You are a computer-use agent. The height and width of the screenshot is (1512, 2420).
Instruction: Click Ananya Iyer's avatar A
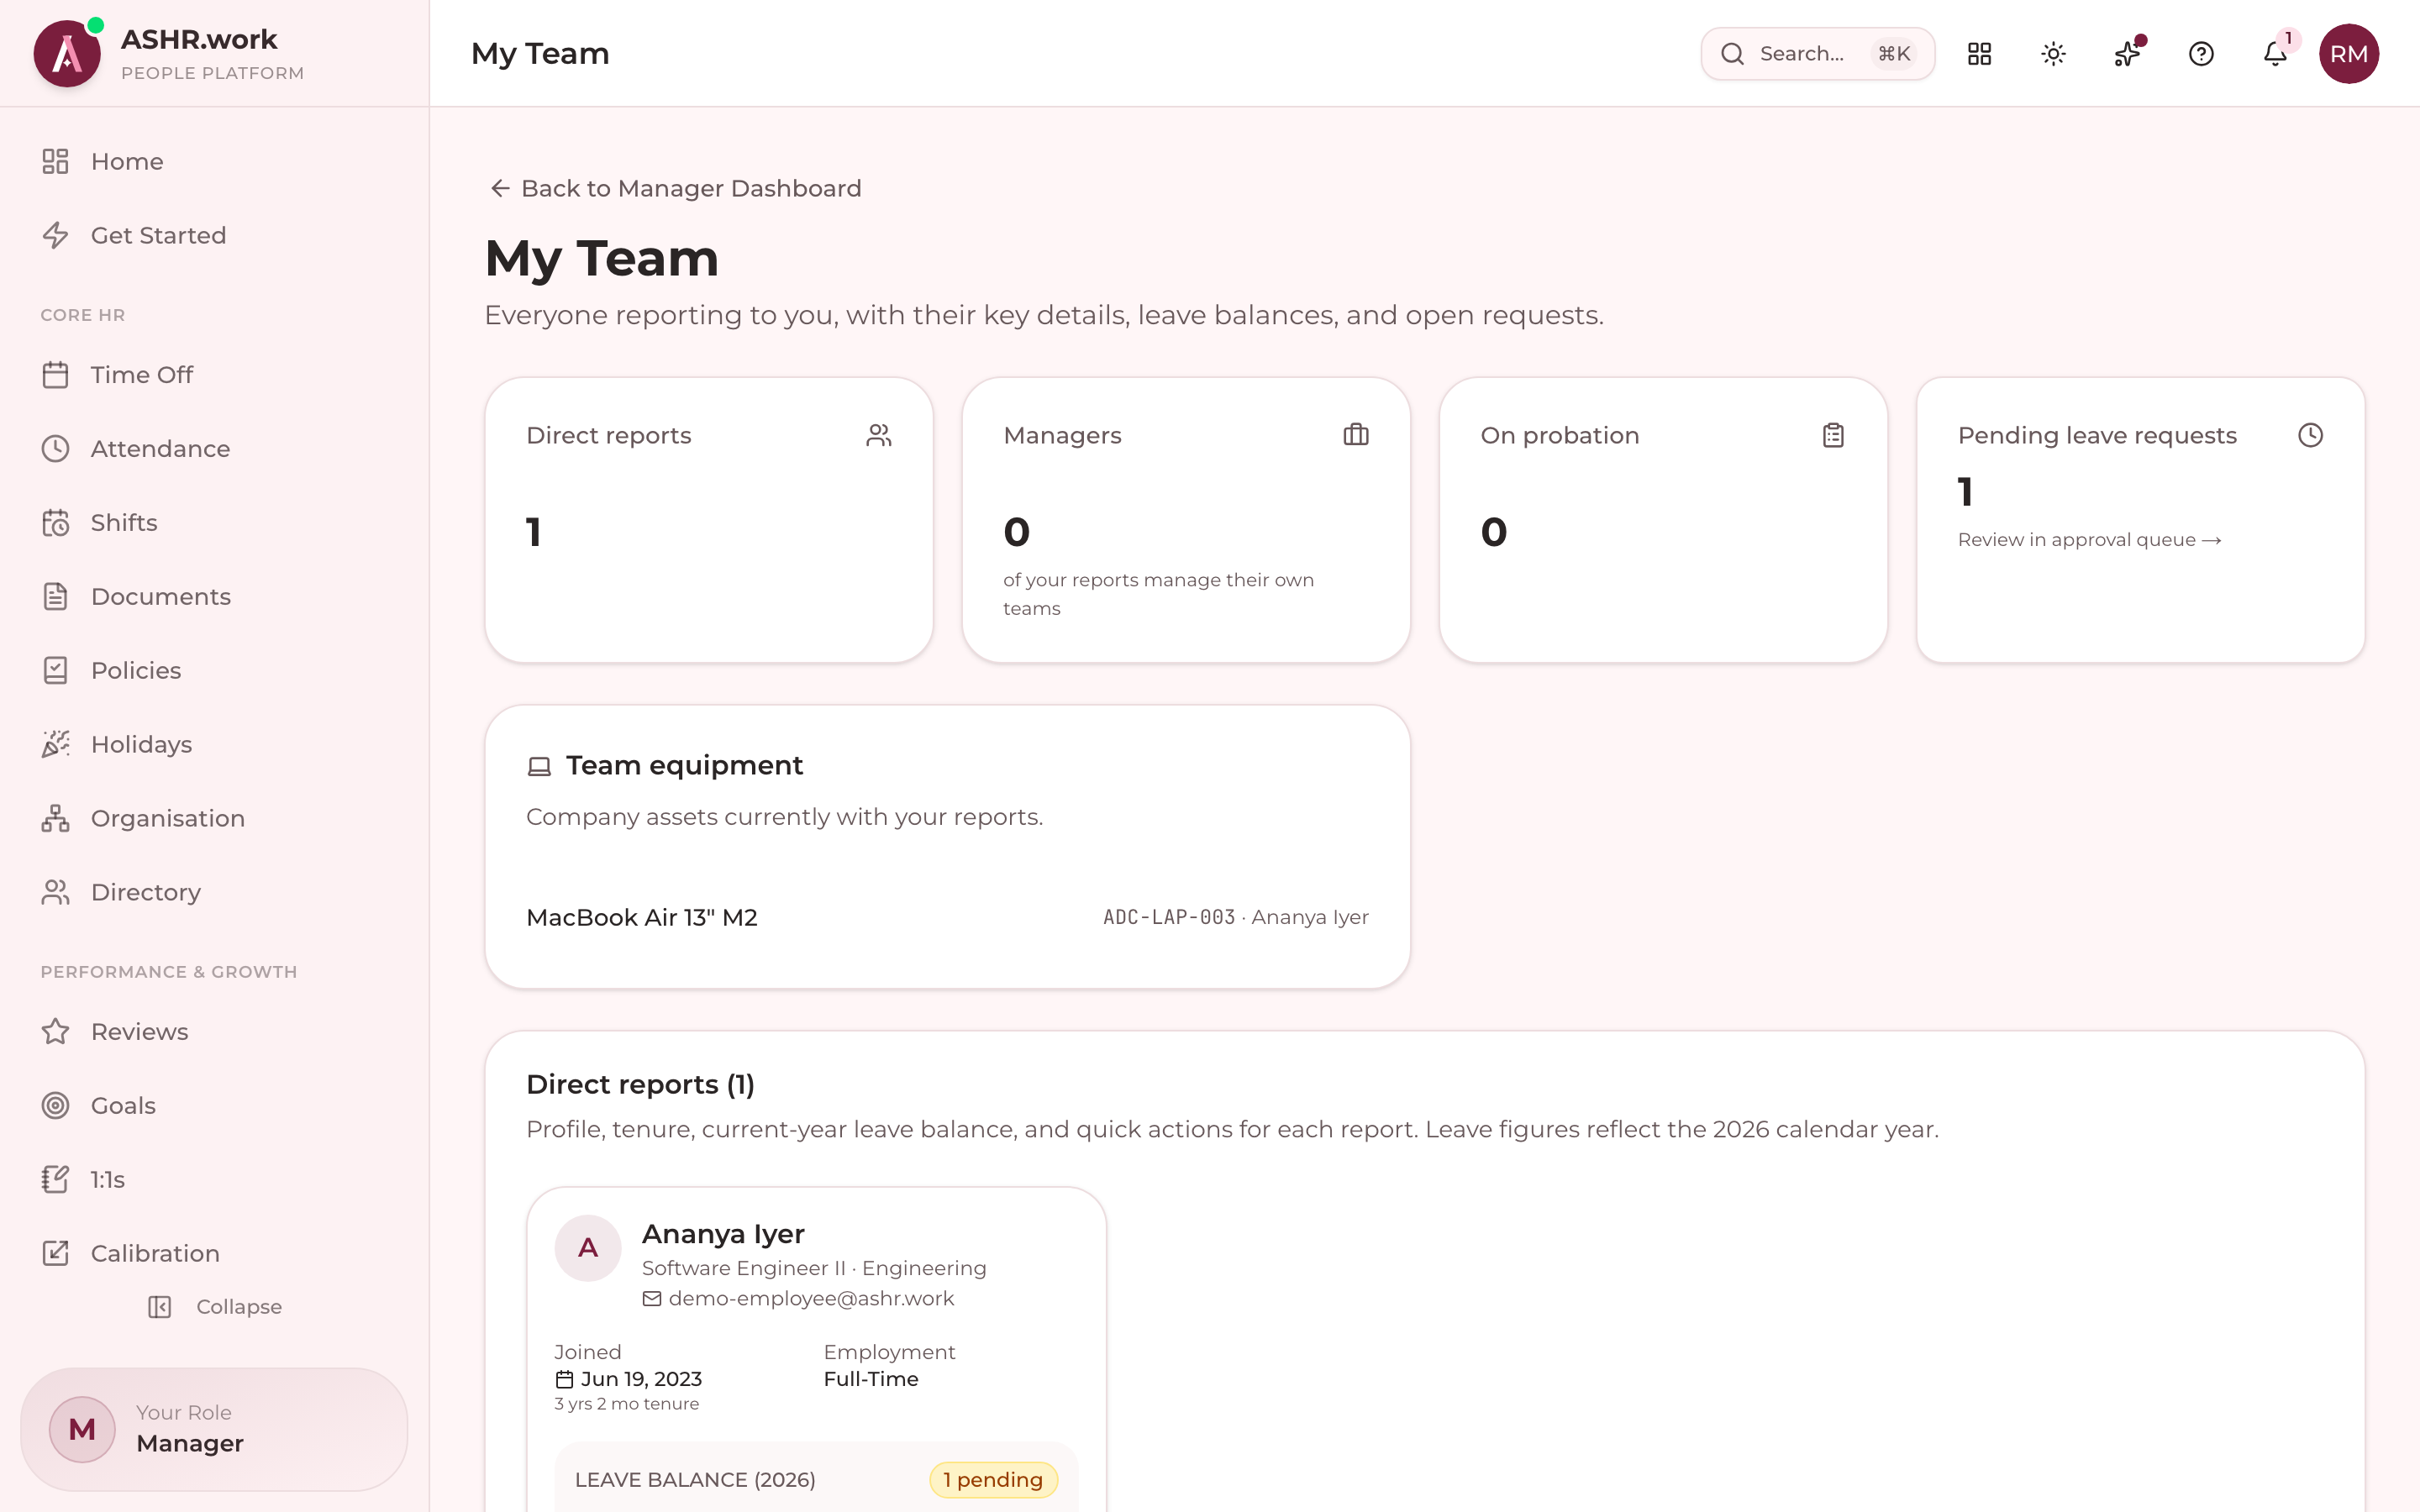pyautogui.click(x=588, y=1248)
